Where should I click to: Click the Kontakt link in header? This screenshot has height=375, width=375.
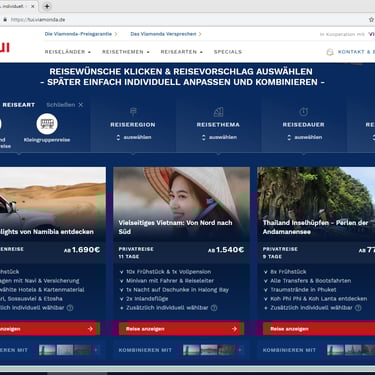(x=356, y=52)
